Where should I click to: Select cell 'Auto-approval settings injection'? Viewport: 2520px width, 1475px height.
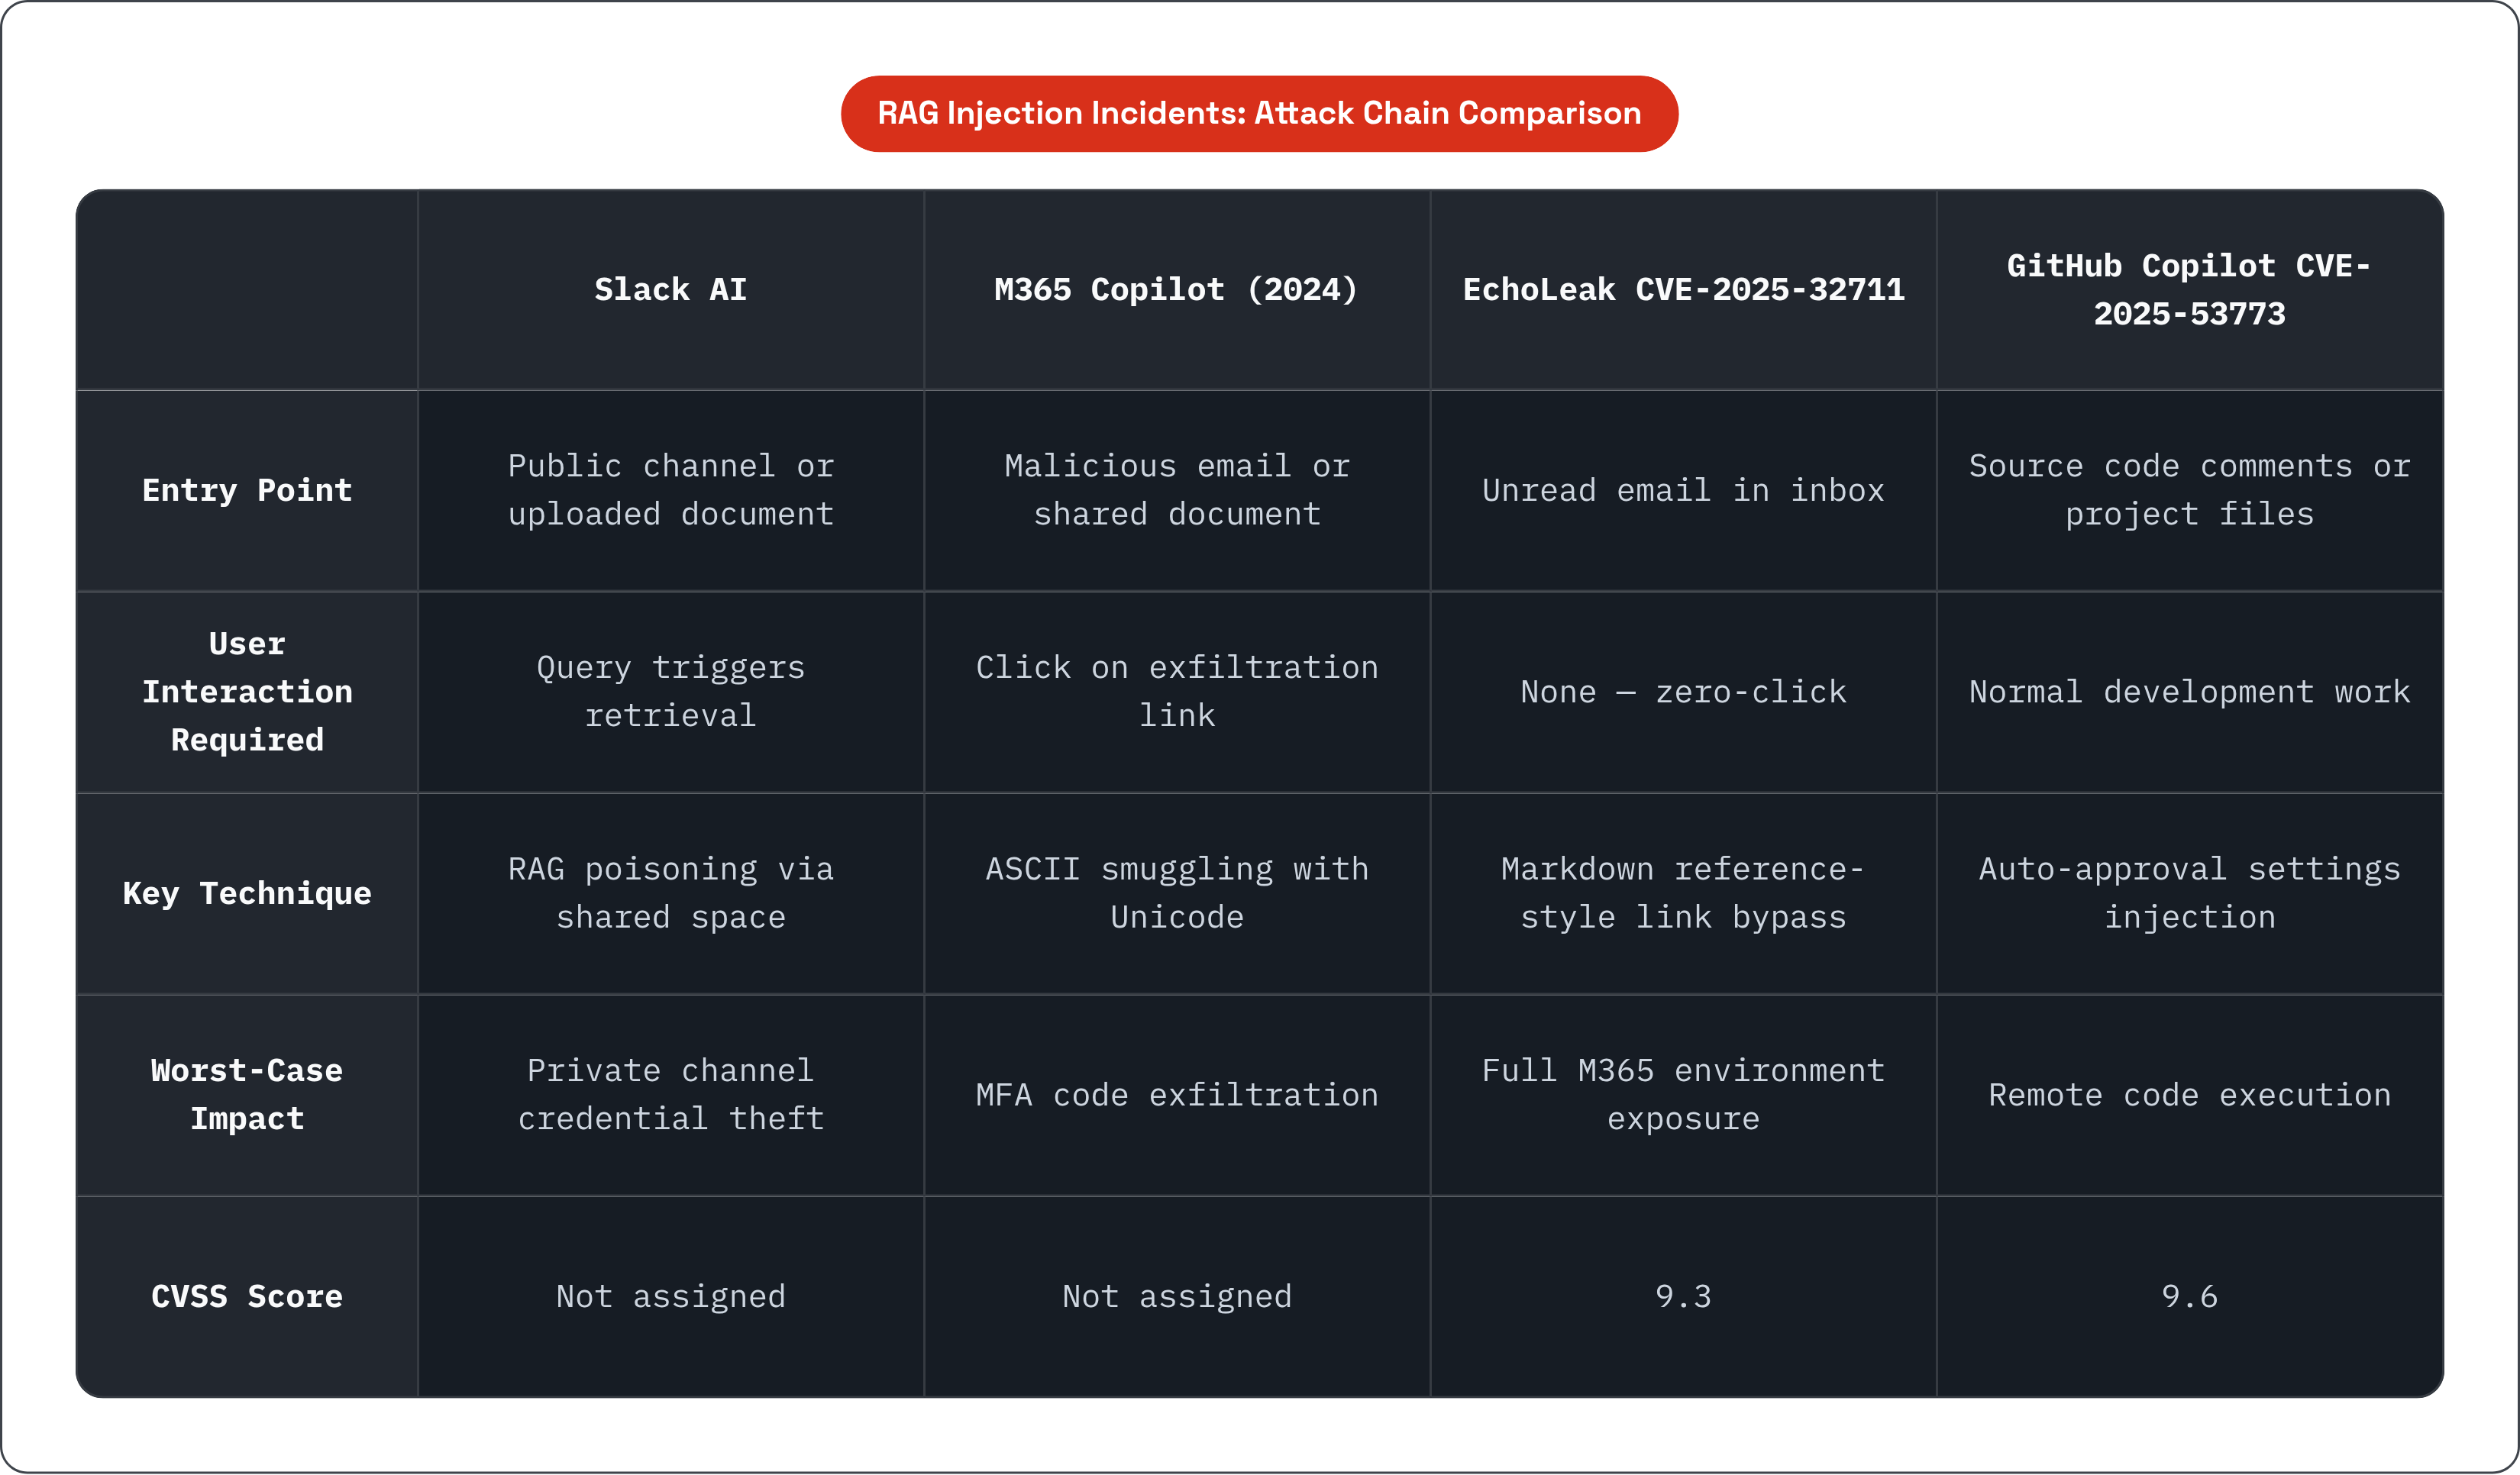(x=2190, y=894)
